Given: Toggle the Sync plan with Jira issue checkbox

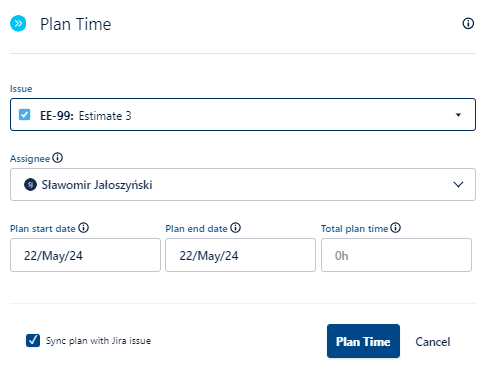Looking at the screenshot, I should pyautogui.click(x=33, y=341).
